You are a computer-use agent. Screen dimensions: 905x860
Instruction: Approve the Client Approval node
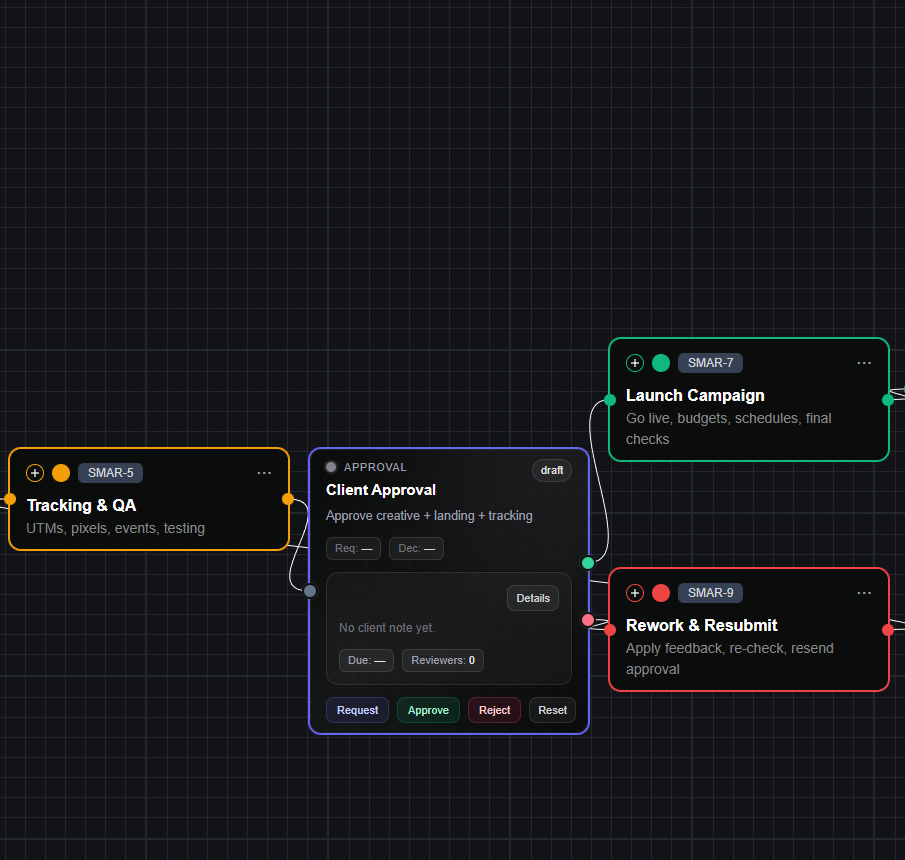[428, 710]
